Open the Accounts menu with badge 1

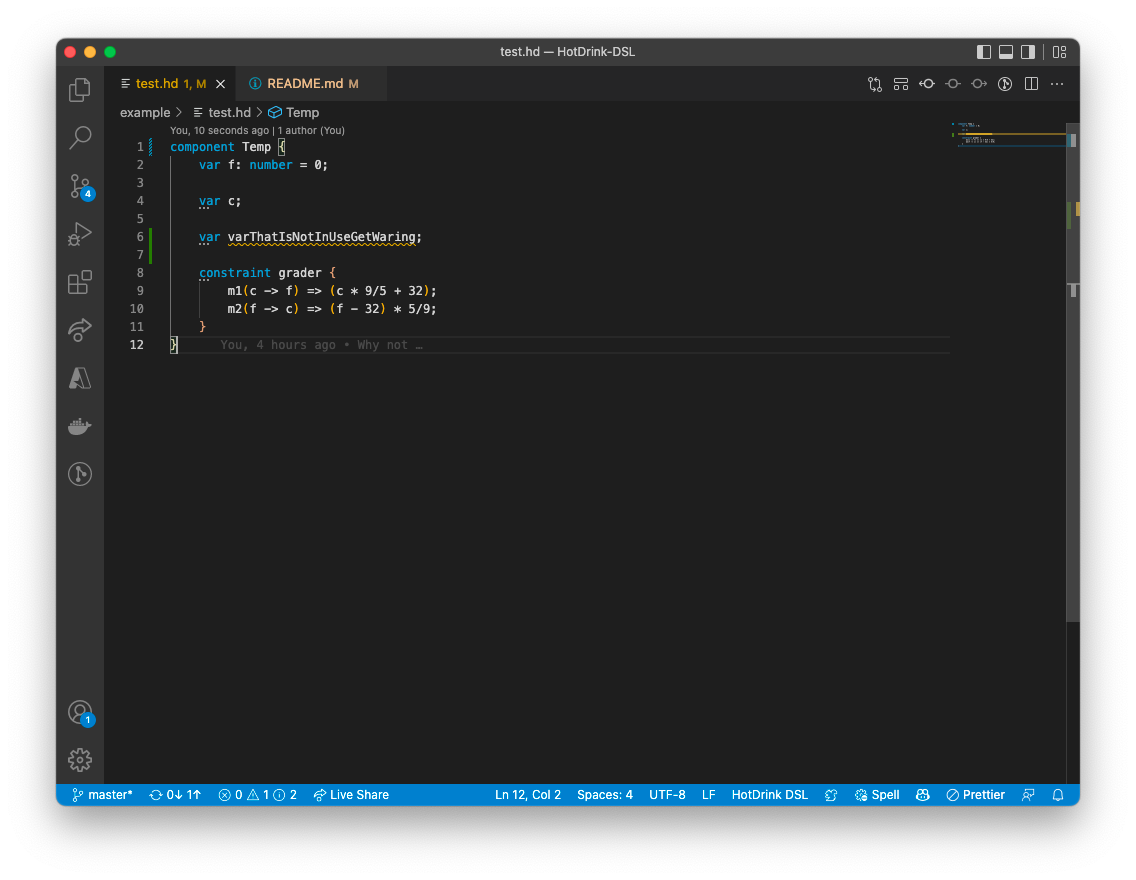click(80, 713)
